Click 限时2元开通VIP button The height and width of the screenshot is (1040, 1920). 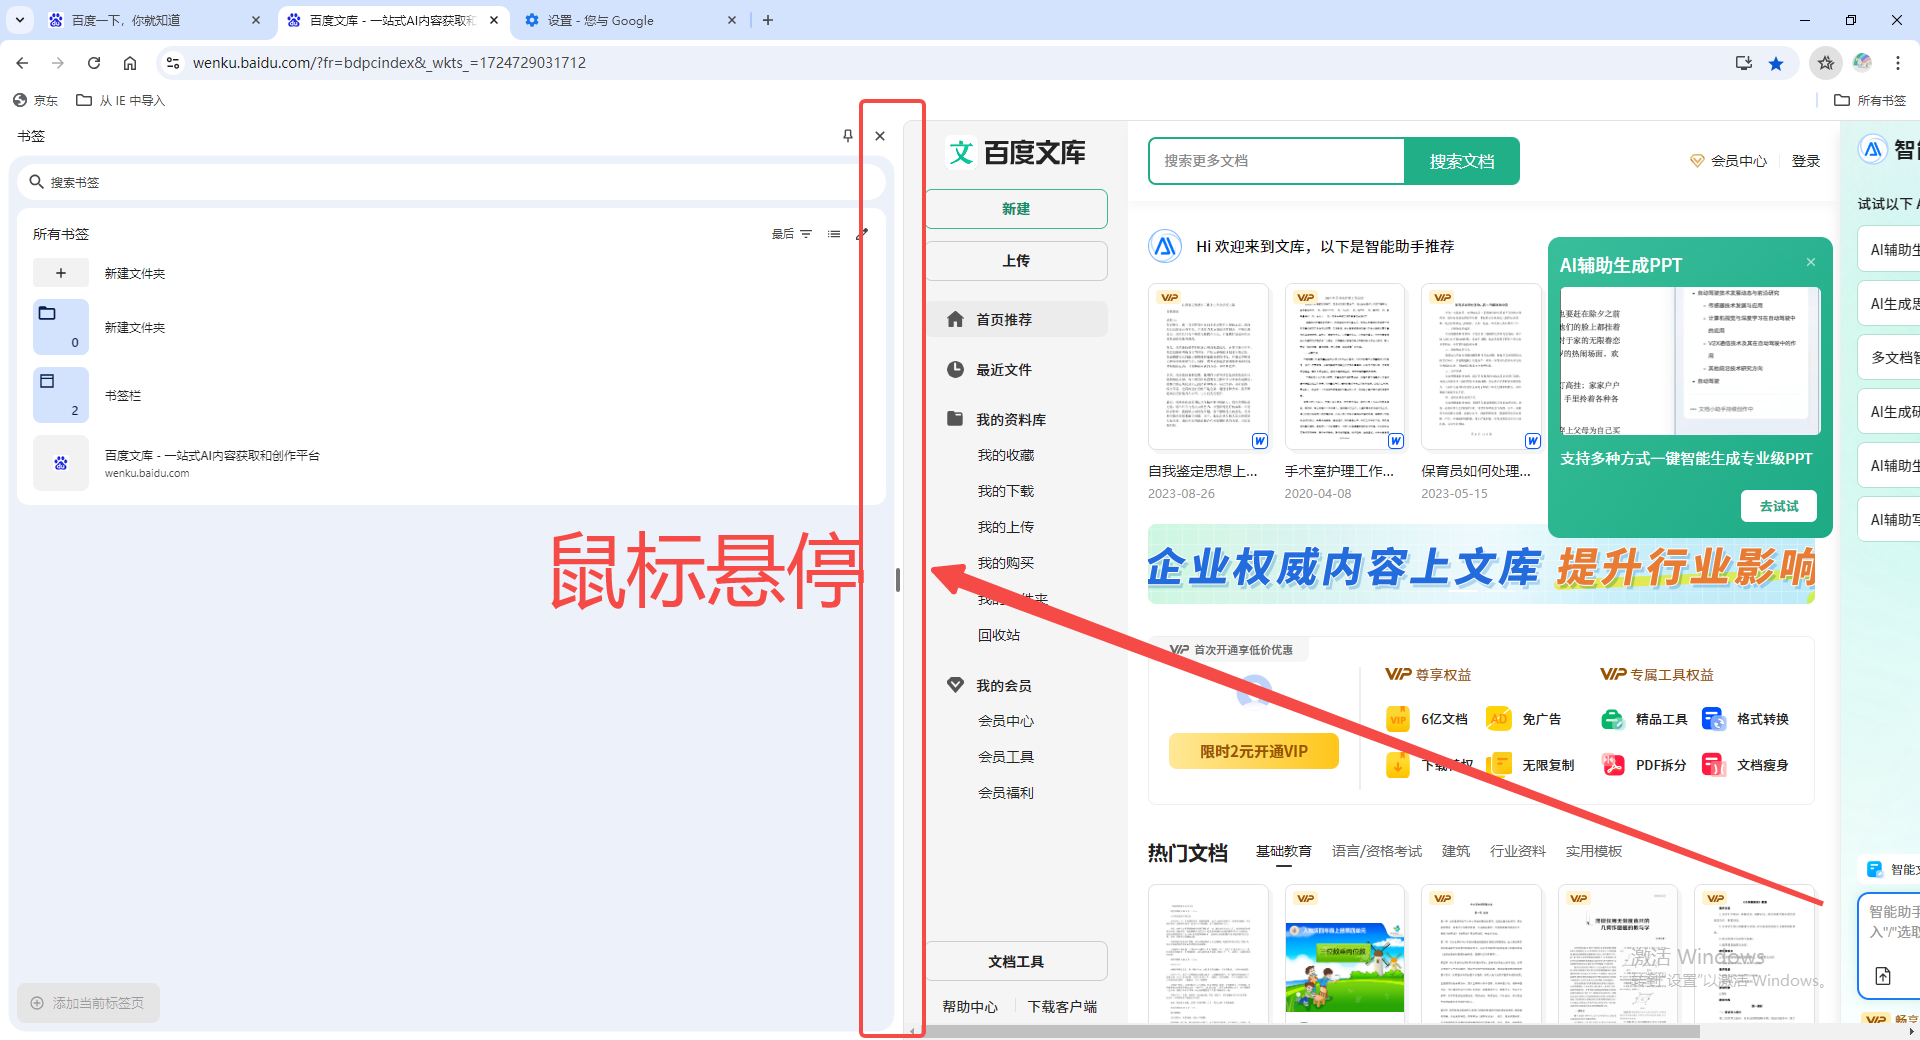1254,751
